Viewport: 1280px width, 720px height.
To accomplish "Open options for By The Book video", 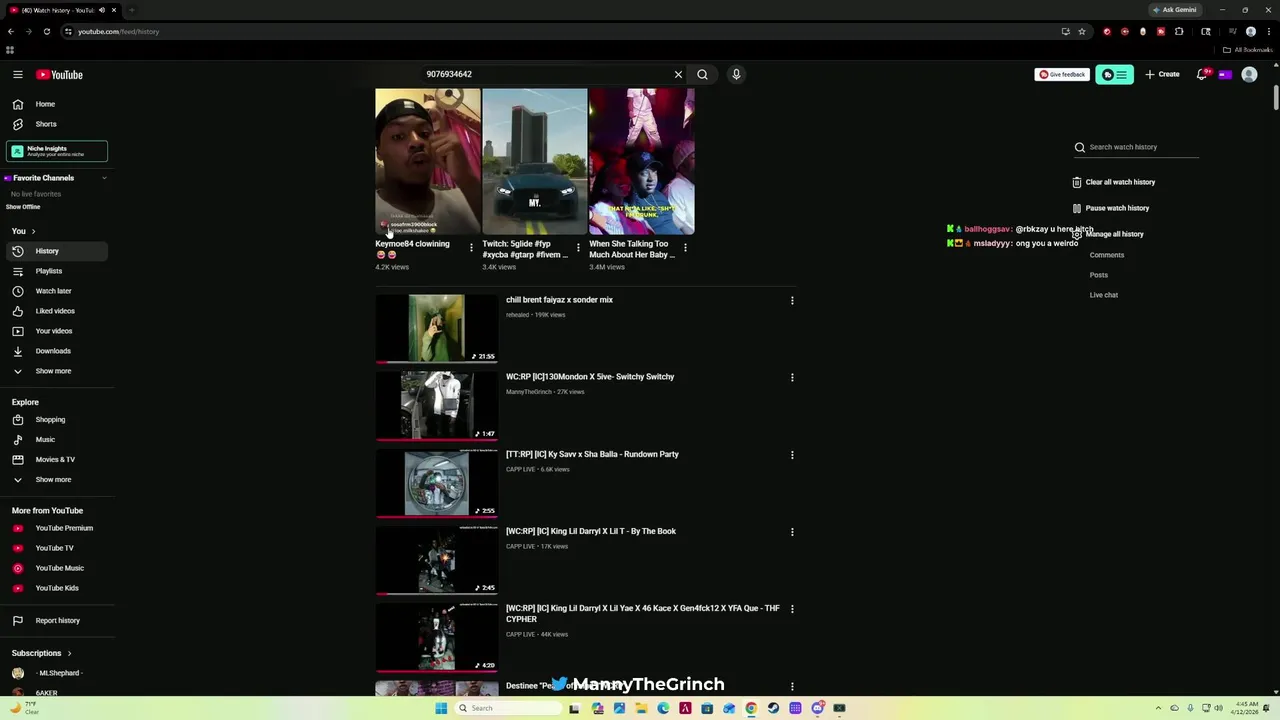I will 792,532.
